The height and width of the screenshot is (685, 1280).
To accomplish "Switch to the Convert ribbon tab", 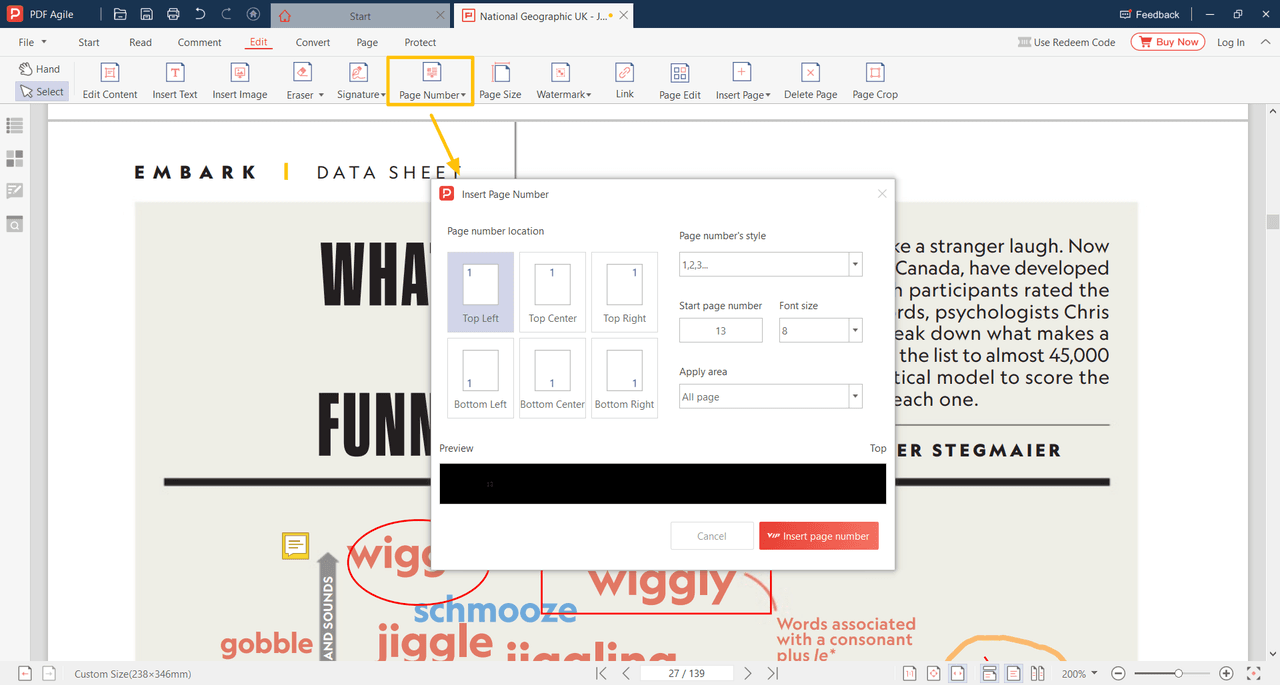I will 312,42.
